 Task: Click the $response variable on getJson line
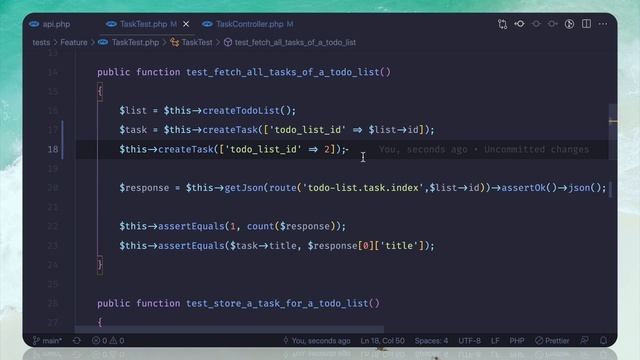click(x=144, y=188)
